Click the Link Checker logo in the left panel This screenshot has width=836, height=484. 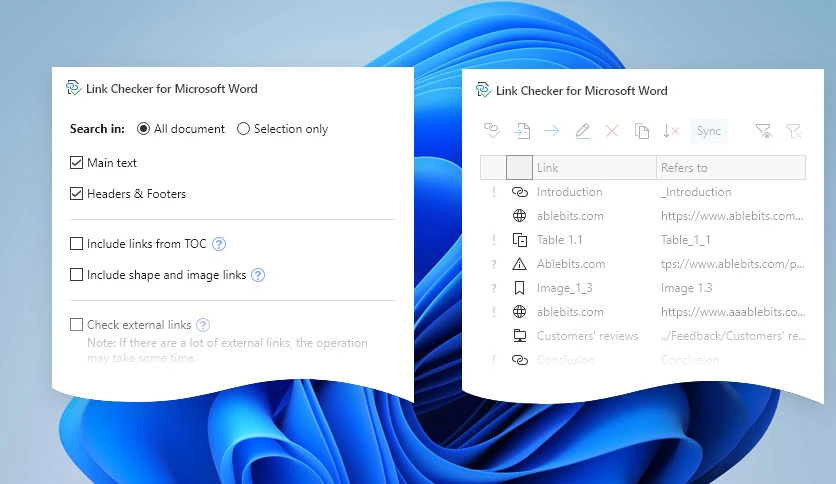(73, 87)
